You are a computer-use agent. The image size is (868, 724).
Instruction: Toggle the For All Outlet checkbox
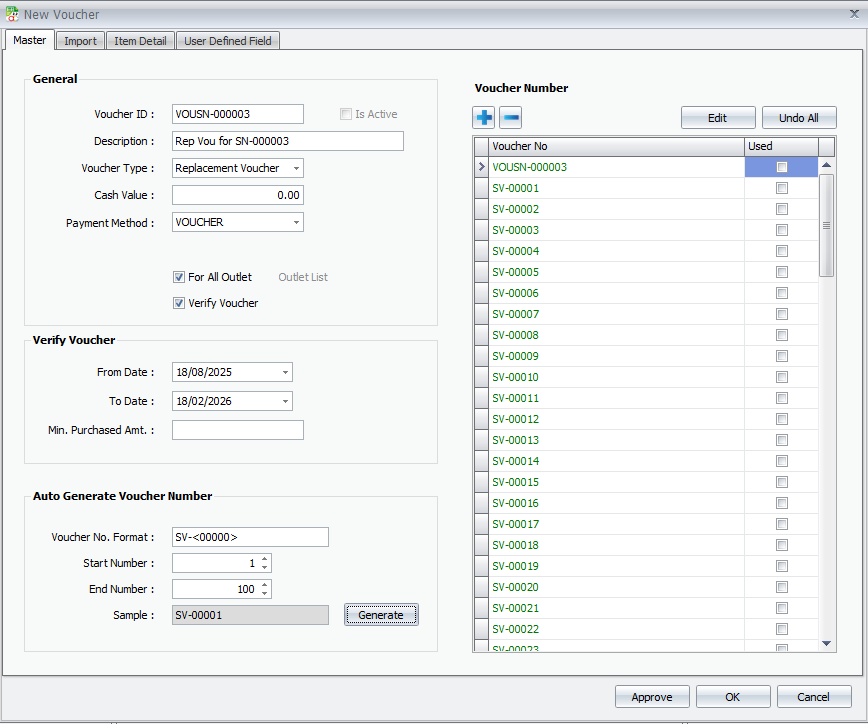point(179,277)
